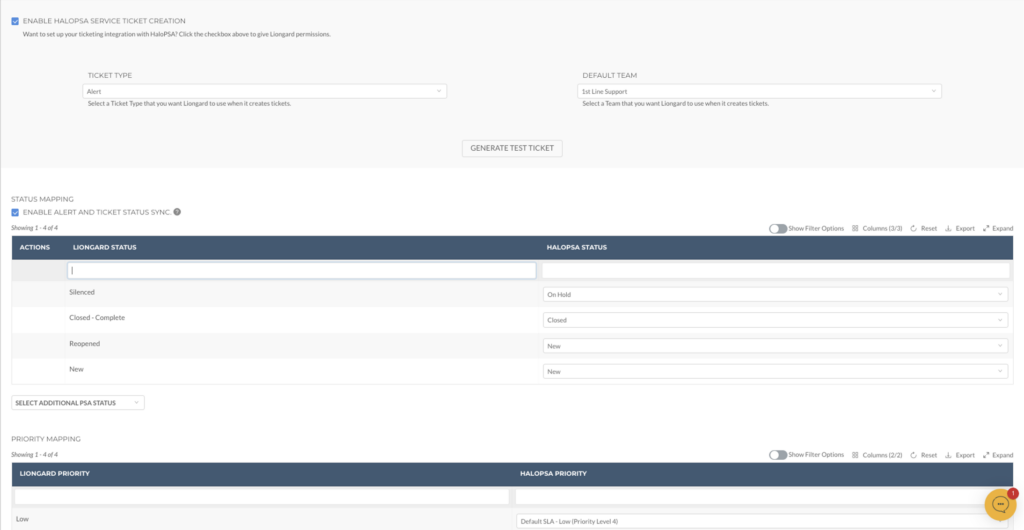Open the Default Team dropdown

pos(760,91)
